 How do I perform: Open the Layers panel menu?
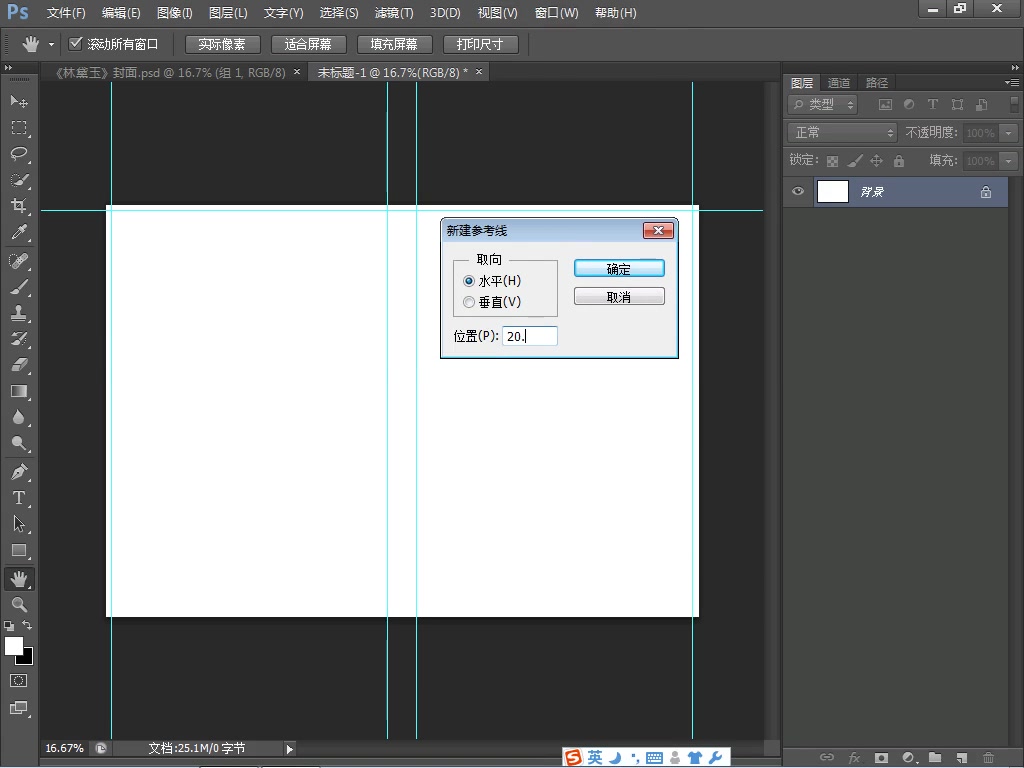[1013, 82]
